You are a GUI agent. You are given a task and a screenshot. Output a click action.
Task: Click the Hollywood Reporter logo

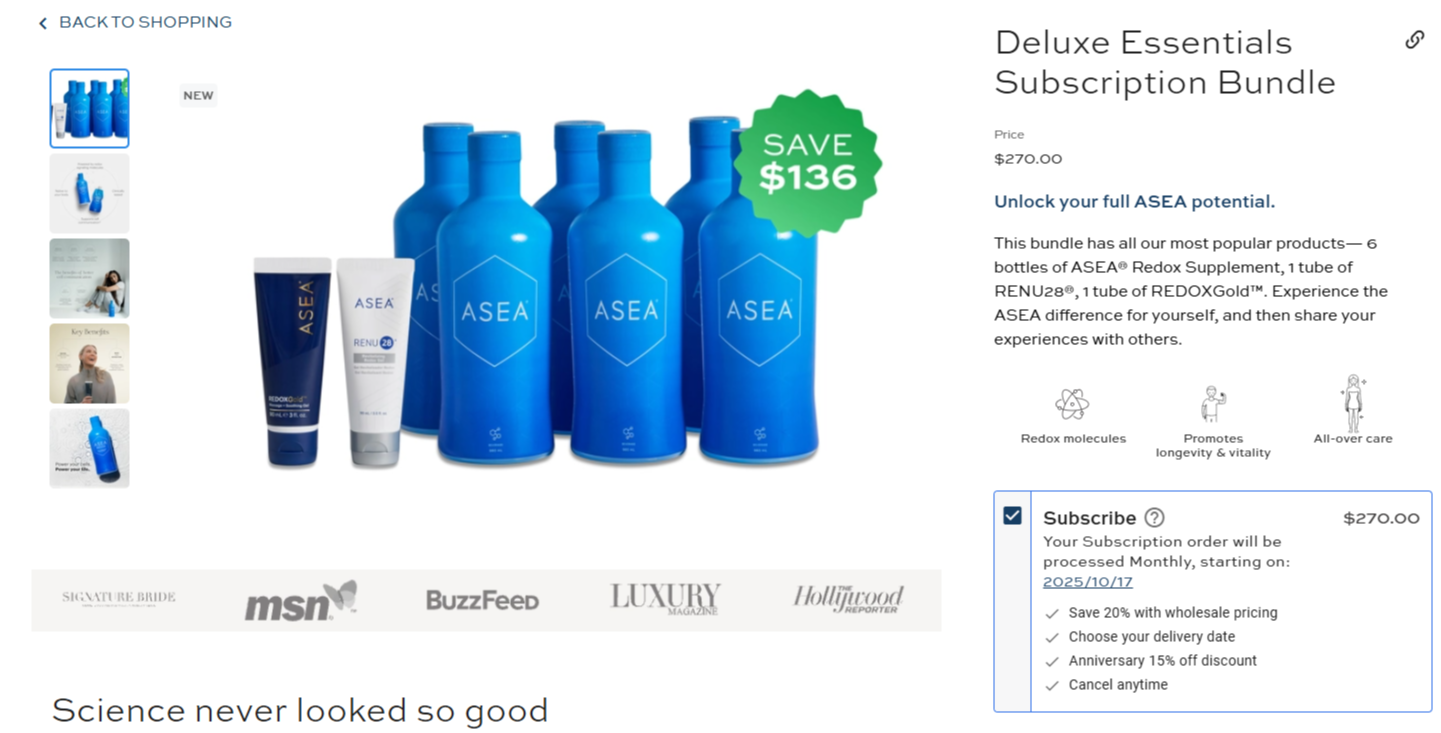[848, 598]
